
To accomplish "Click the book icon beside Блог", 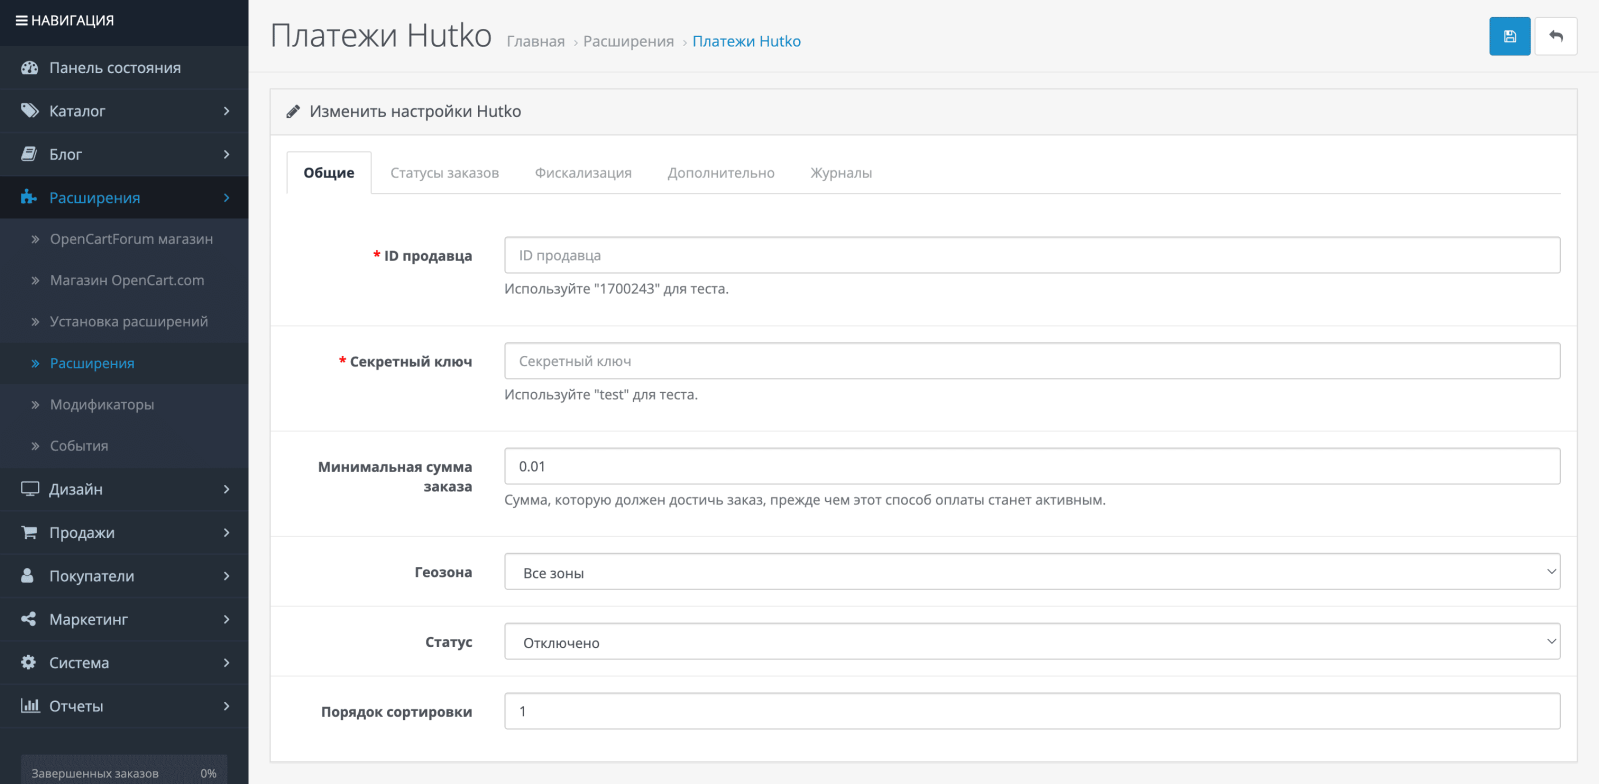I will 29,154.
